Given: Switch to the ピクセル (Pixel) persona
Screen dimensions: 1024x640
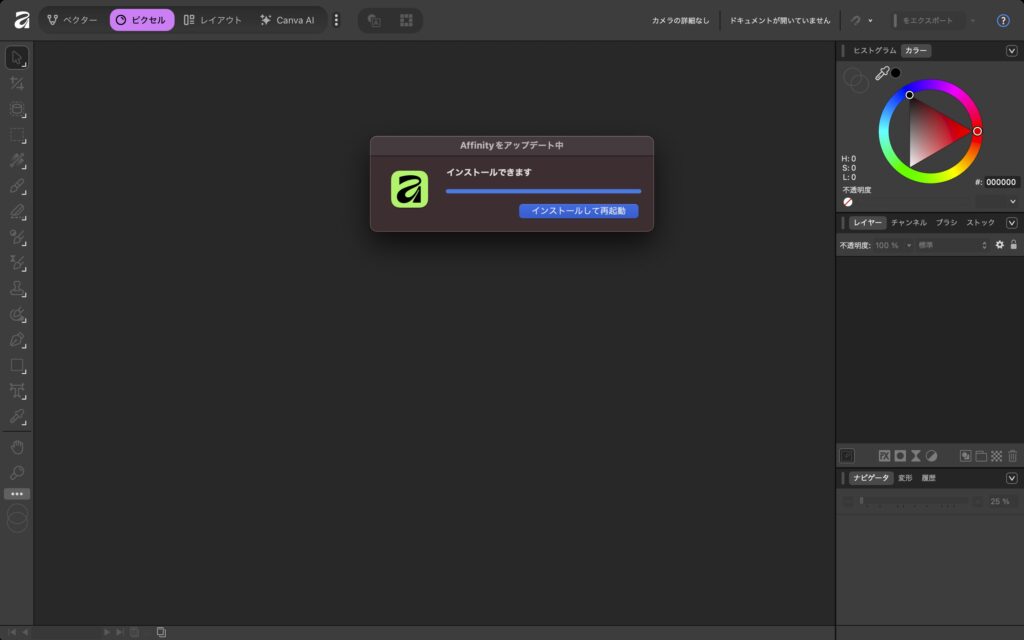Looking at the screenshot, I should click(x=141, y=20).
